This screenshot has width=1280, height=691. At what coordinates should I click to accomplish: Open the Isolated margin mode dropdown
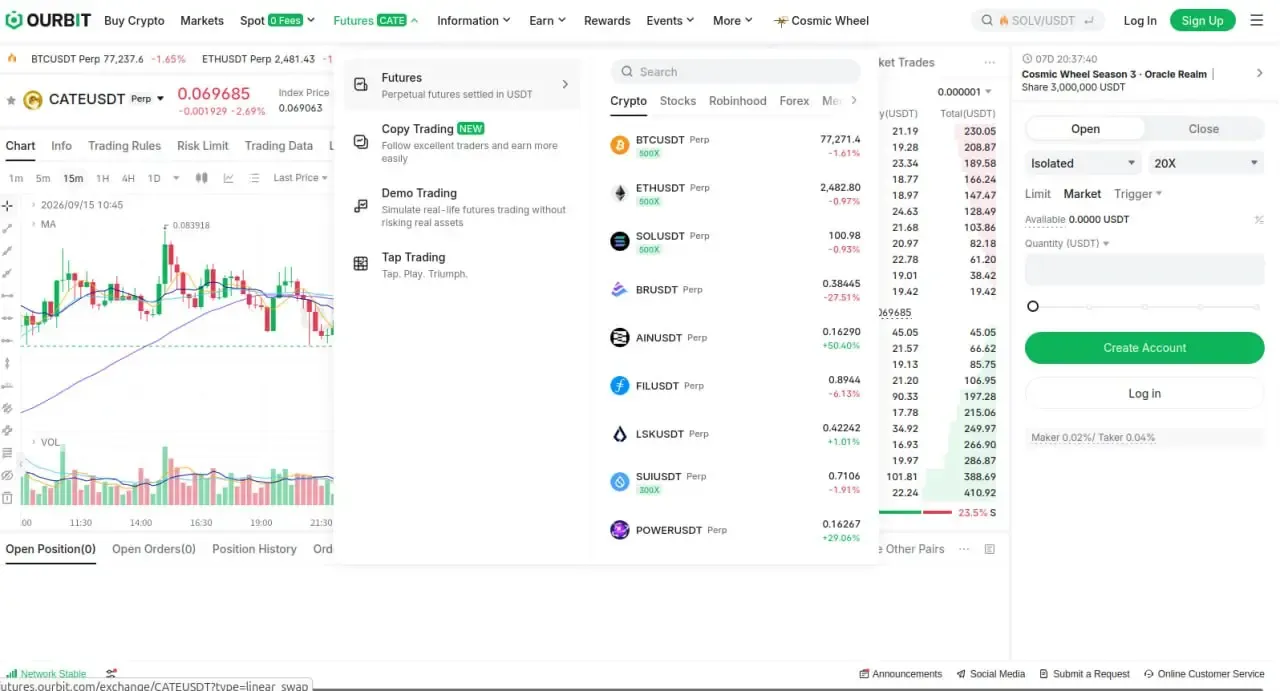click(1083, 163)
